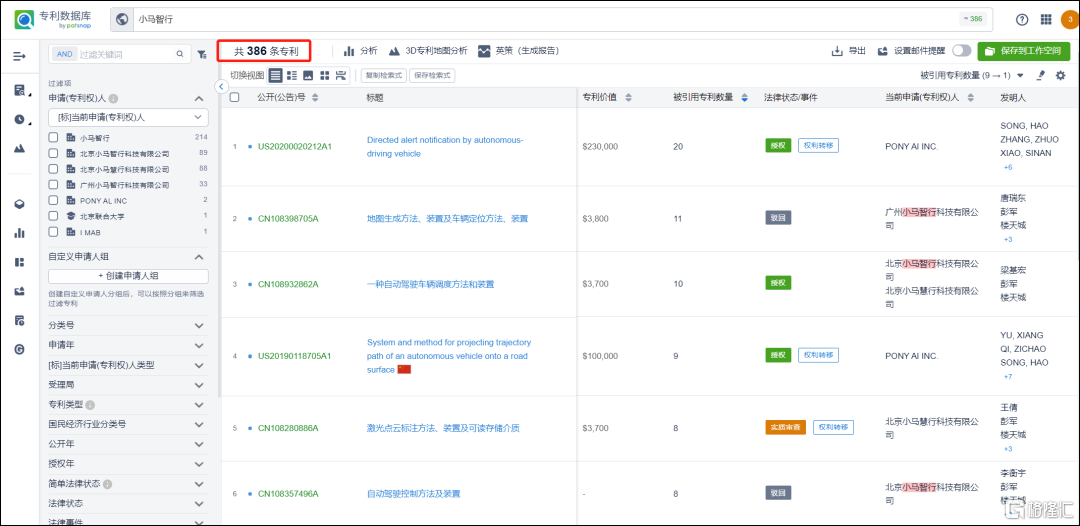
Task: Collapse the 自定义申请人组 section
Action: coord(199,257)
